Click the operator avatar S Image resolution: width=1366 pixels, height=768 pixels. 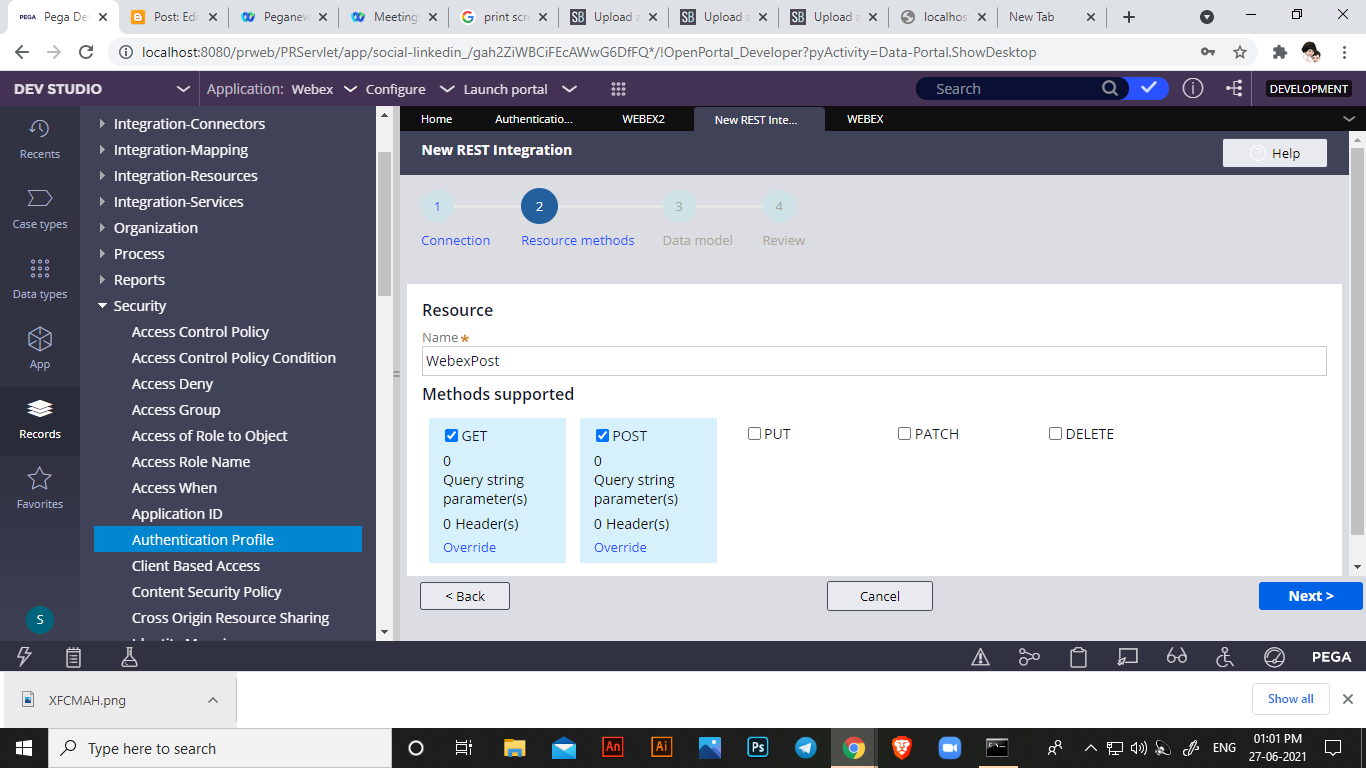tap(40, 620)
